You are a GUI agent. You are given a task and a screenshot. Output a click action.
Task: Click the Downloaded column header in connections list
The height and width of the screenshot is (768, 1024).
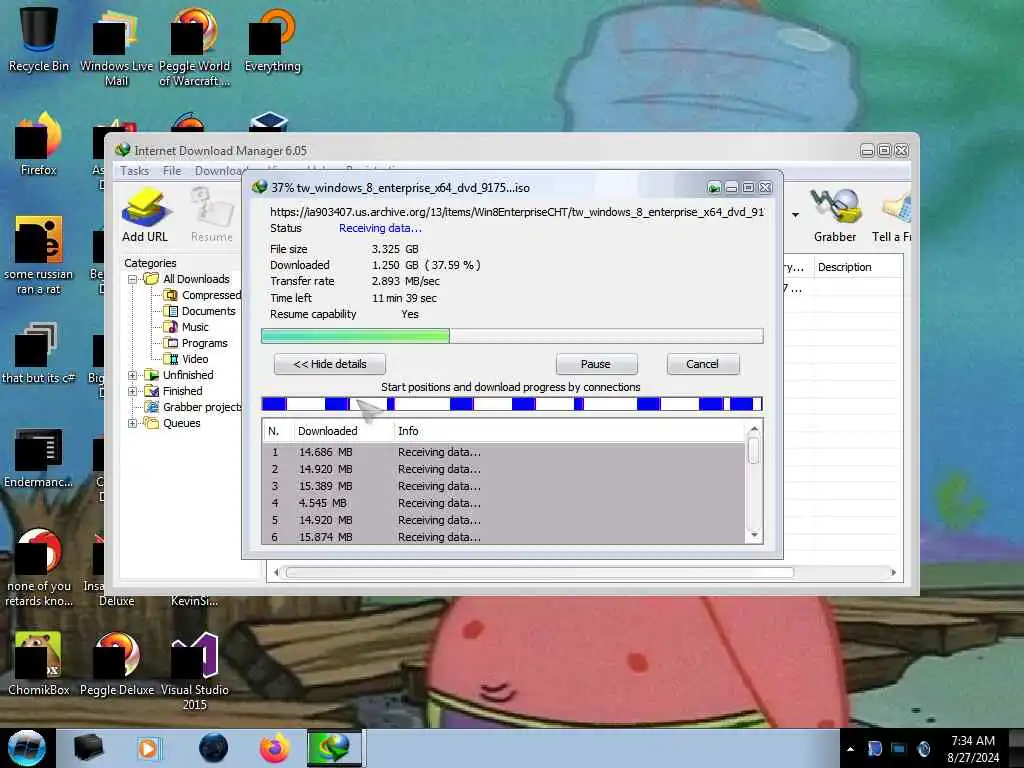tap(343, 431)
